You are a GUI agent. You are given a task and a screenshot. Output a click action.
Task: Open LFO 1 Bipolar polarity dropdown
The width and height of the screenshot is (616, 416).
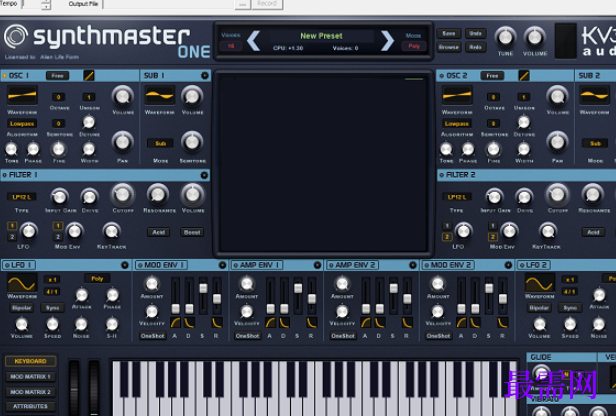coord(21,308)
